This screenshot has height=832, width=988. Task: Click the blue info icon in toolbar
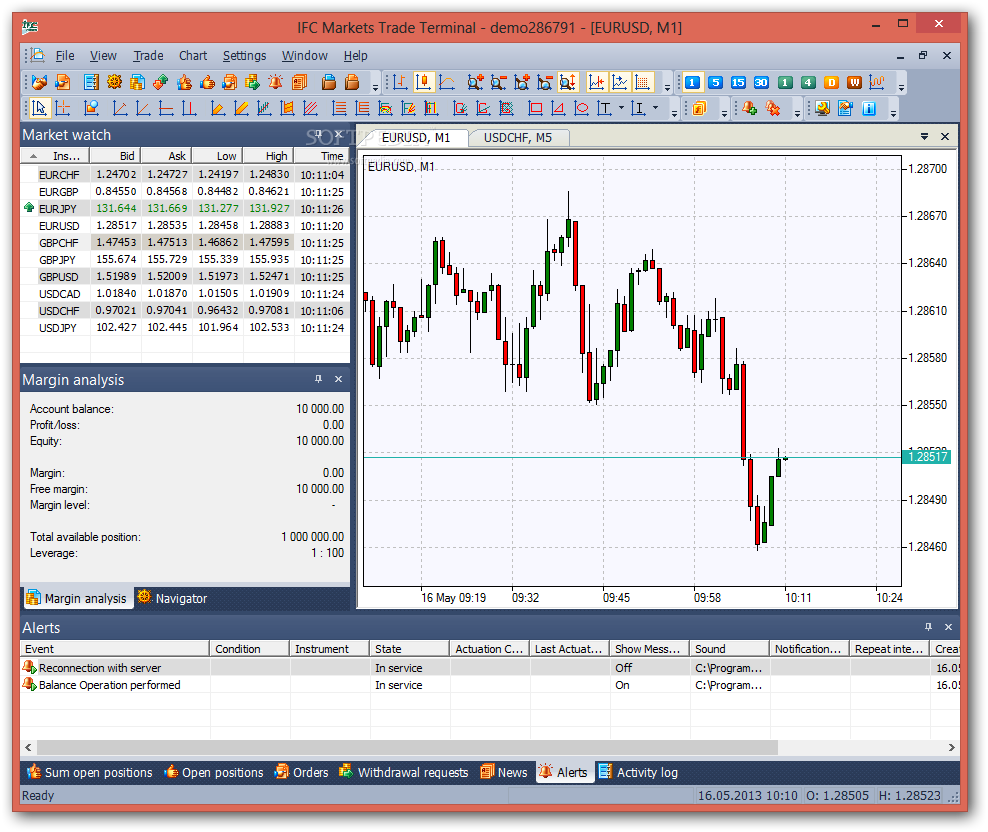tap(869, 109)
